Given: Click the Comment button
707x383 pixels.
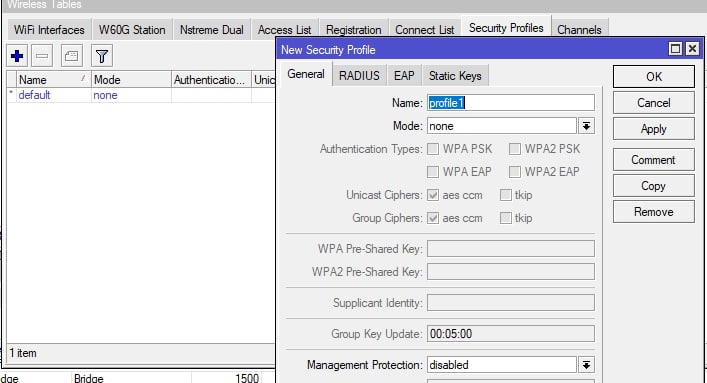Looking at the screenshot, I should [653, 160].
